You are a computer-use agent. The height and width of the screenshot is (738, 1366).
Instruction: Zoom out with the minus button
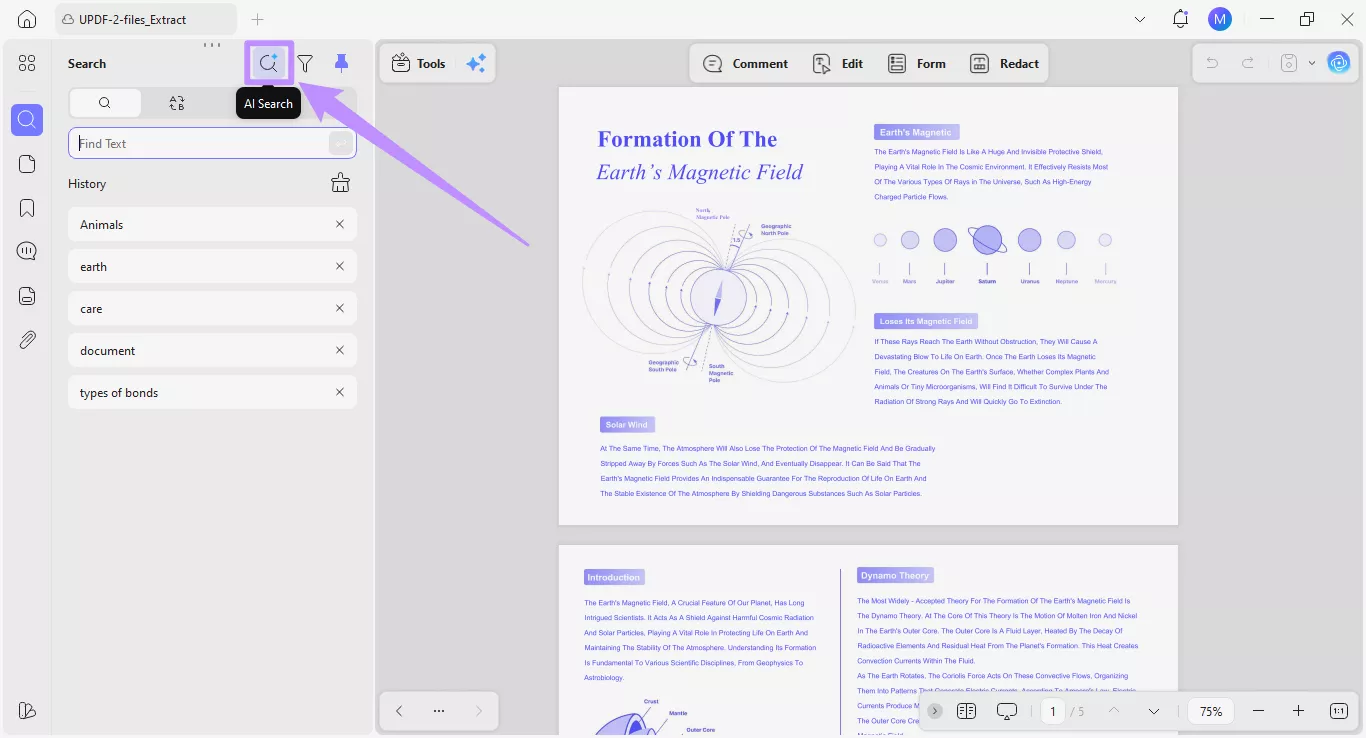tap(1258, 711)
